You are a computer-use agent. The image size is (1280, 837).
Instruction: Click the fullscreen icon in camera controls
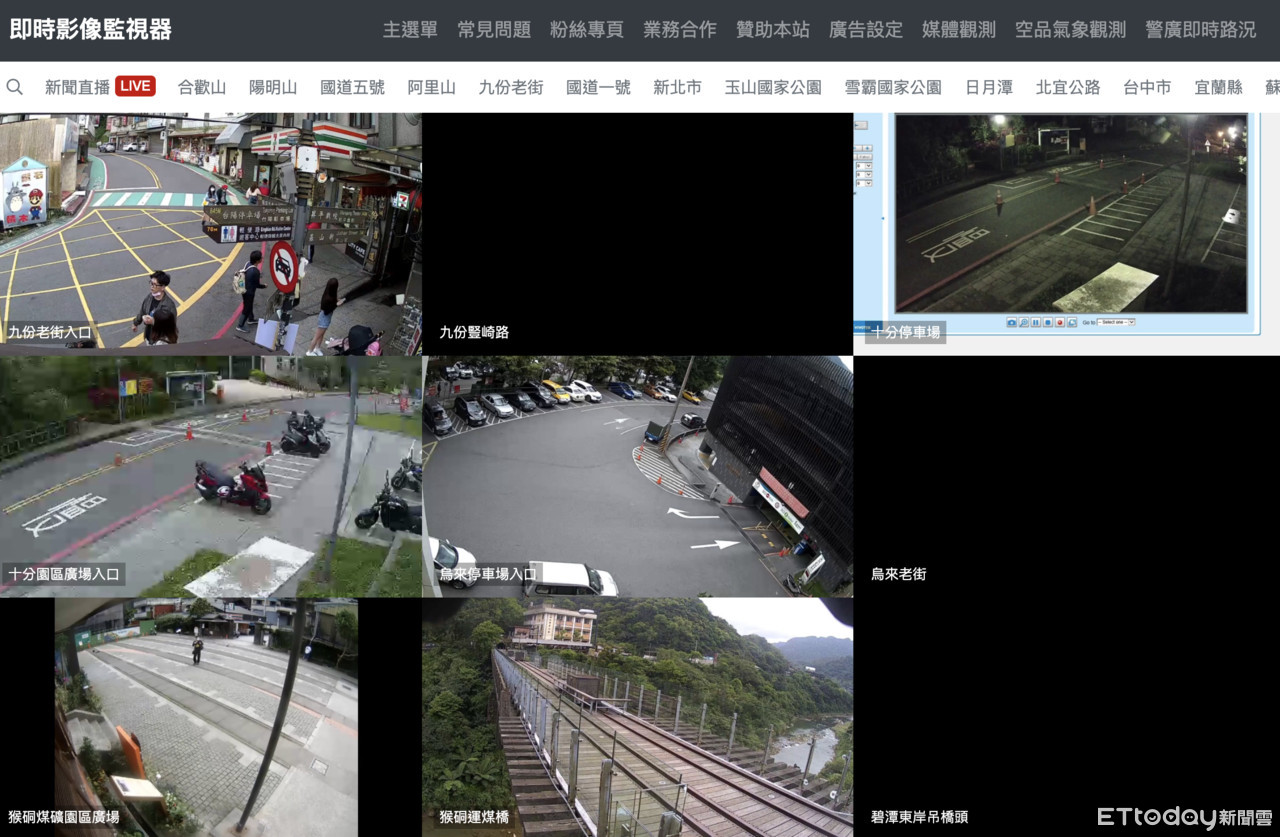click(x=1072, y=322)
